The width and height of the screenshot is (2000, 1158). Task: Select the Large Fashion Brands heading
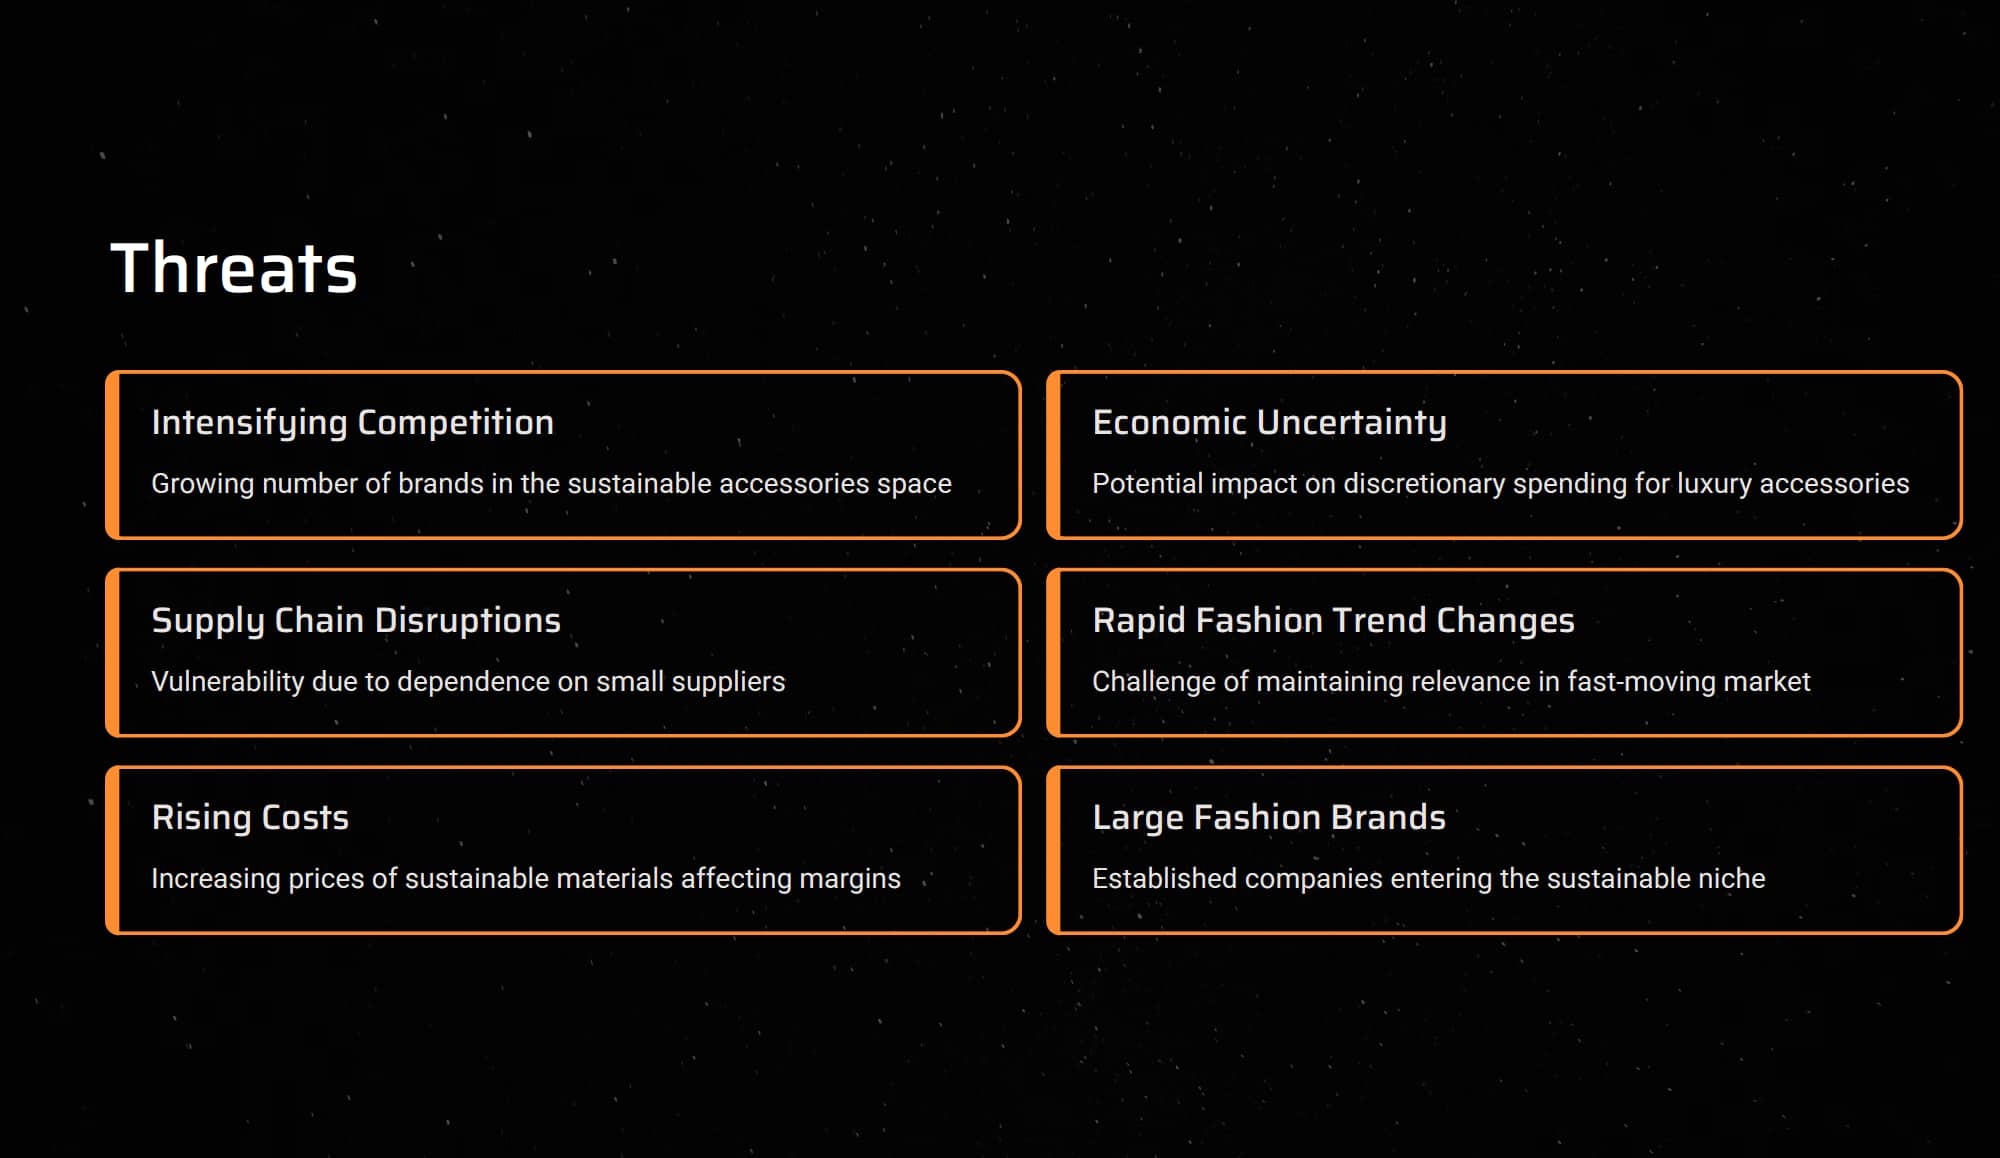click(x=1269, y=817)
